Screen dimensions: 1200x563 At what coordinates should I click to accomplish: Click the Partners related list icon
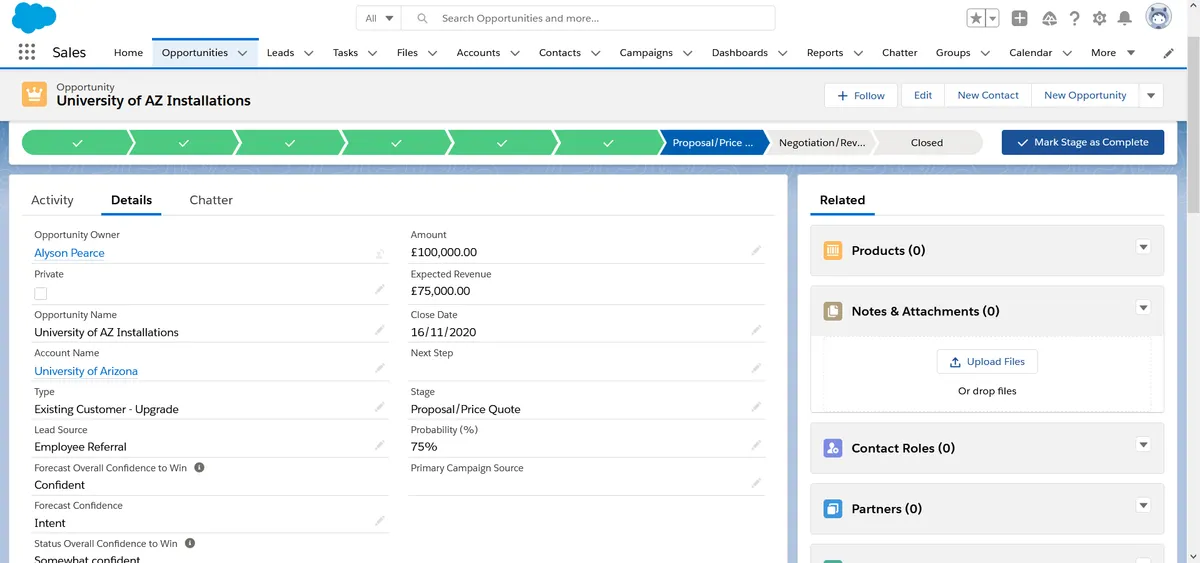833,509
